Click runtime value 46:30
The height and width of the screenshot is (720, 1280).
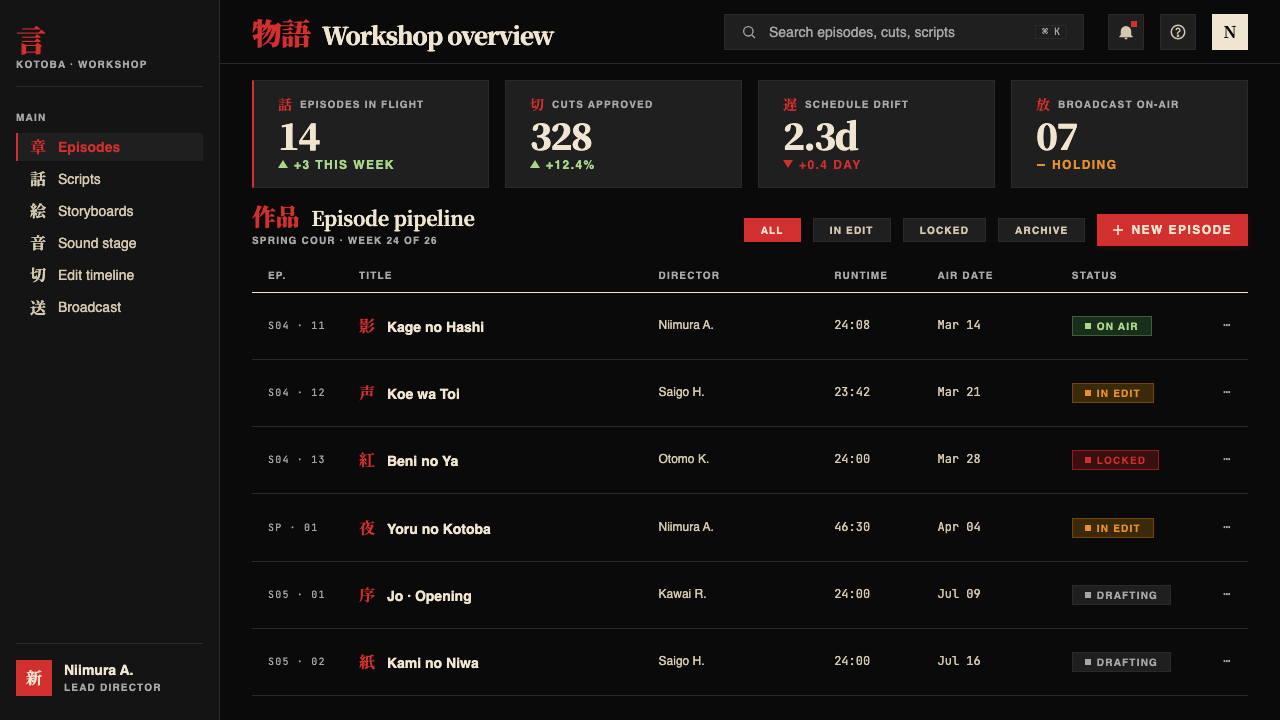[852, 527]
